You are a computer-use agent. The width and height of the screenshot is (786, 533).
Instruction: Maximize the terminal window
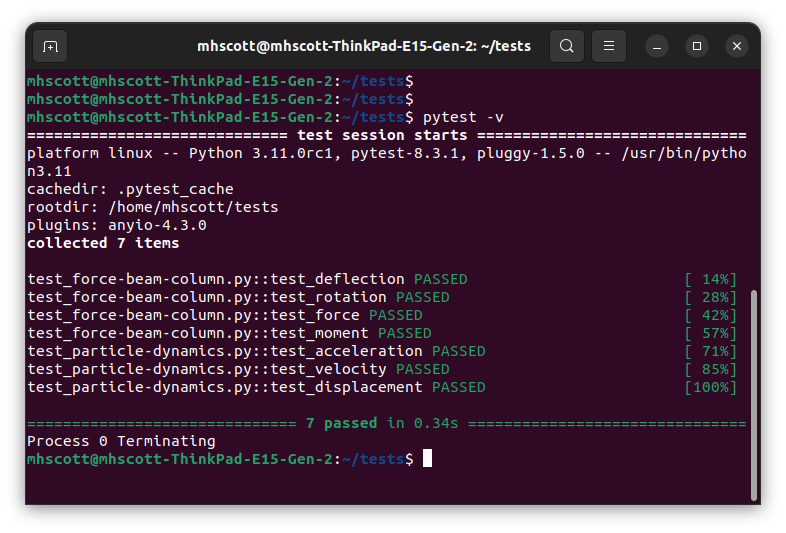click(x=697, y=46)
